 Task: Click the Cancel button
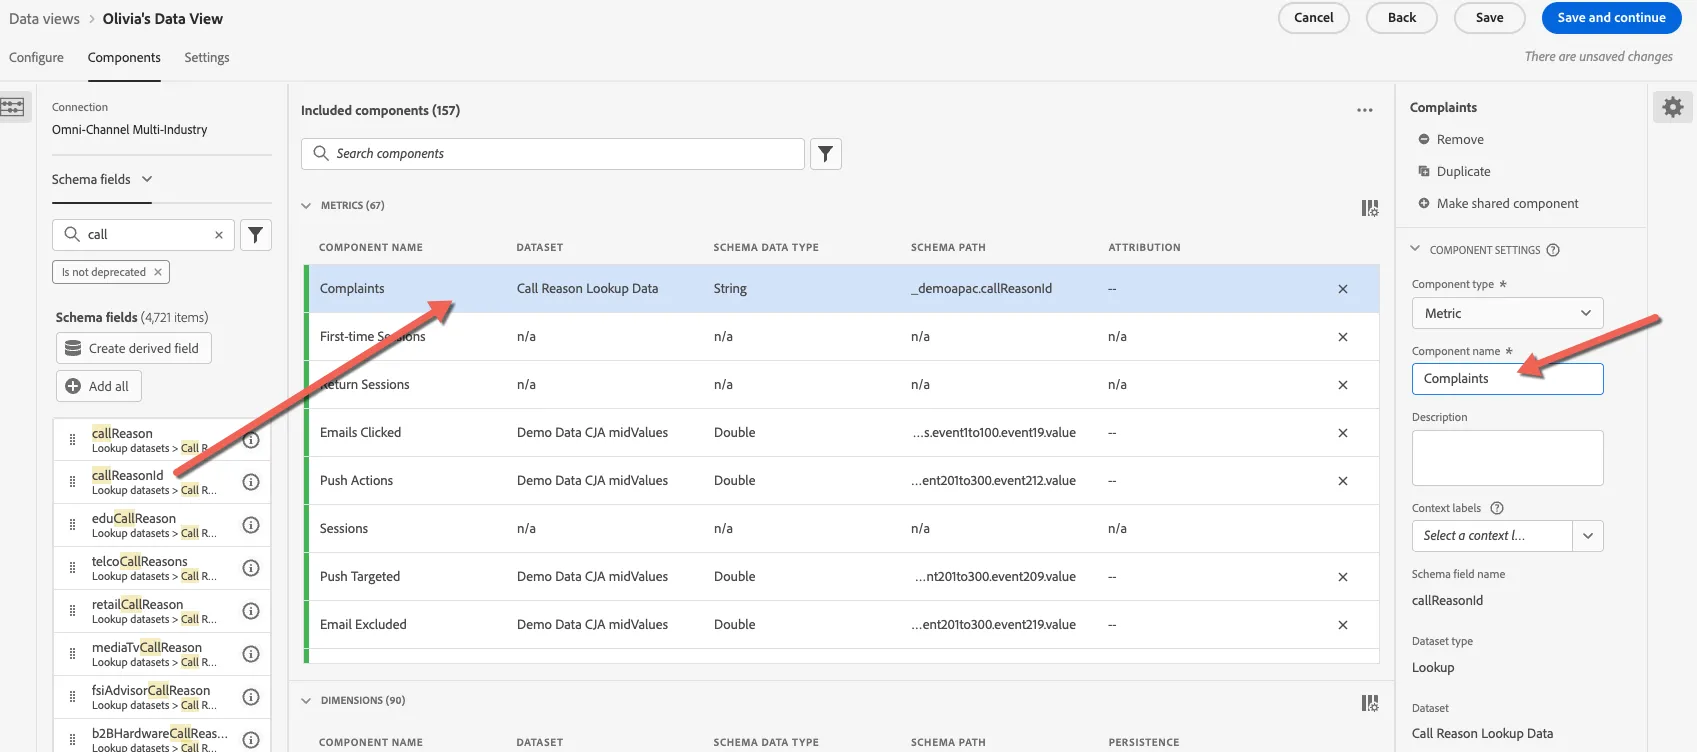click(1313, 18)
